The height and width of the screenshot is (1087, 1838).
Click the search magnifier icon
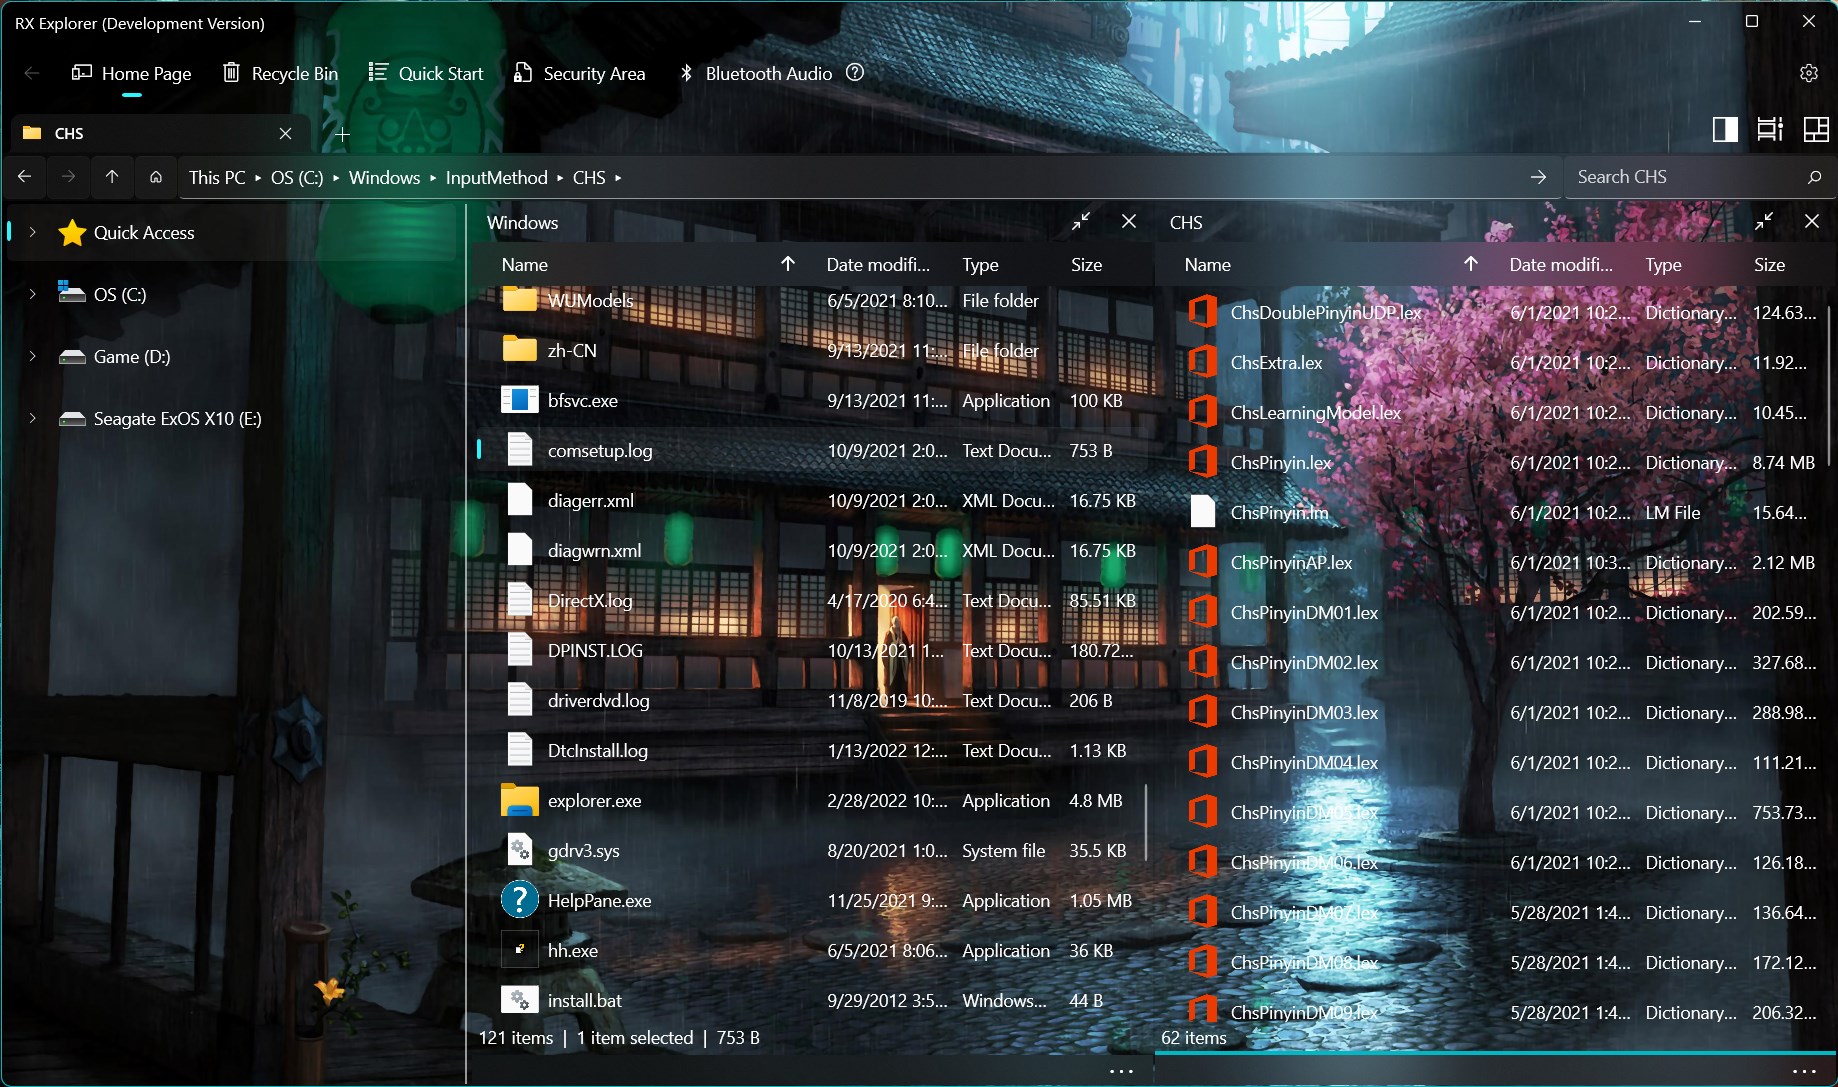pos(1814,177)
